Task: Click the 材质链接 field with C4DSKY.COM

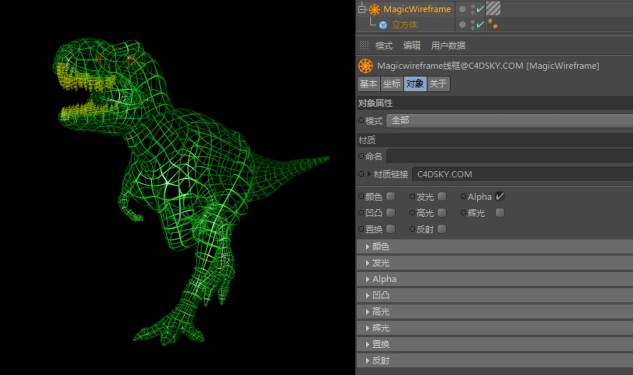Action: click(522, 174)
